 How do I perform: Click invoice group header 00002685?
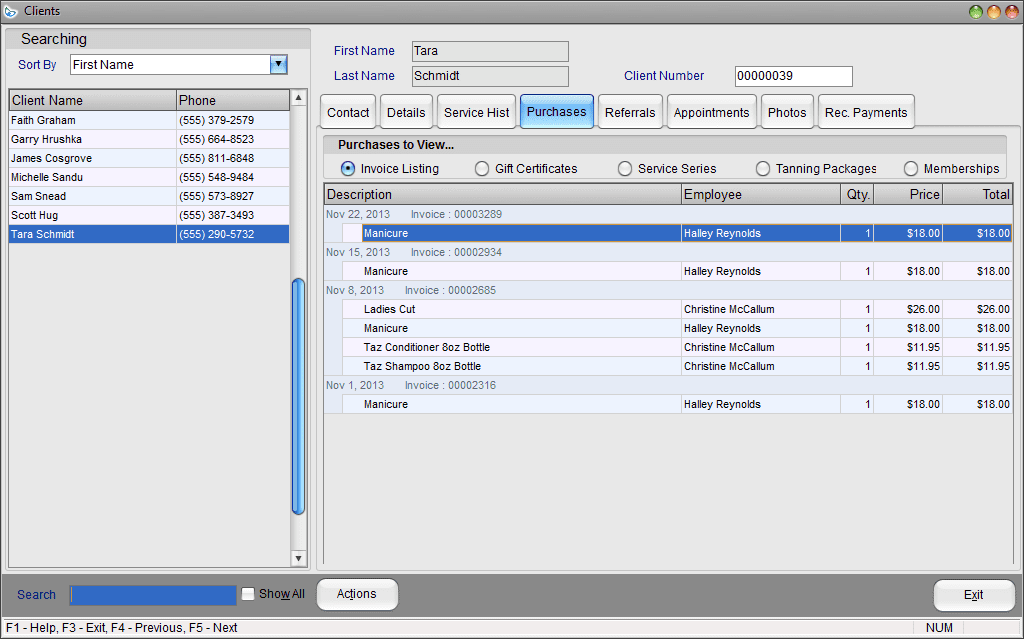click(x=668, y=290)
